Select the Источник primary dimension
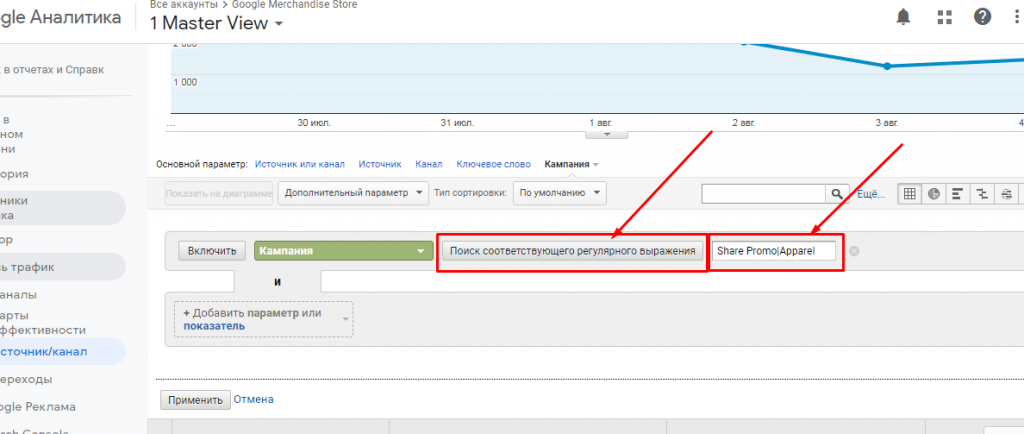Screen dimensions: 1024x434 [379, 164]
